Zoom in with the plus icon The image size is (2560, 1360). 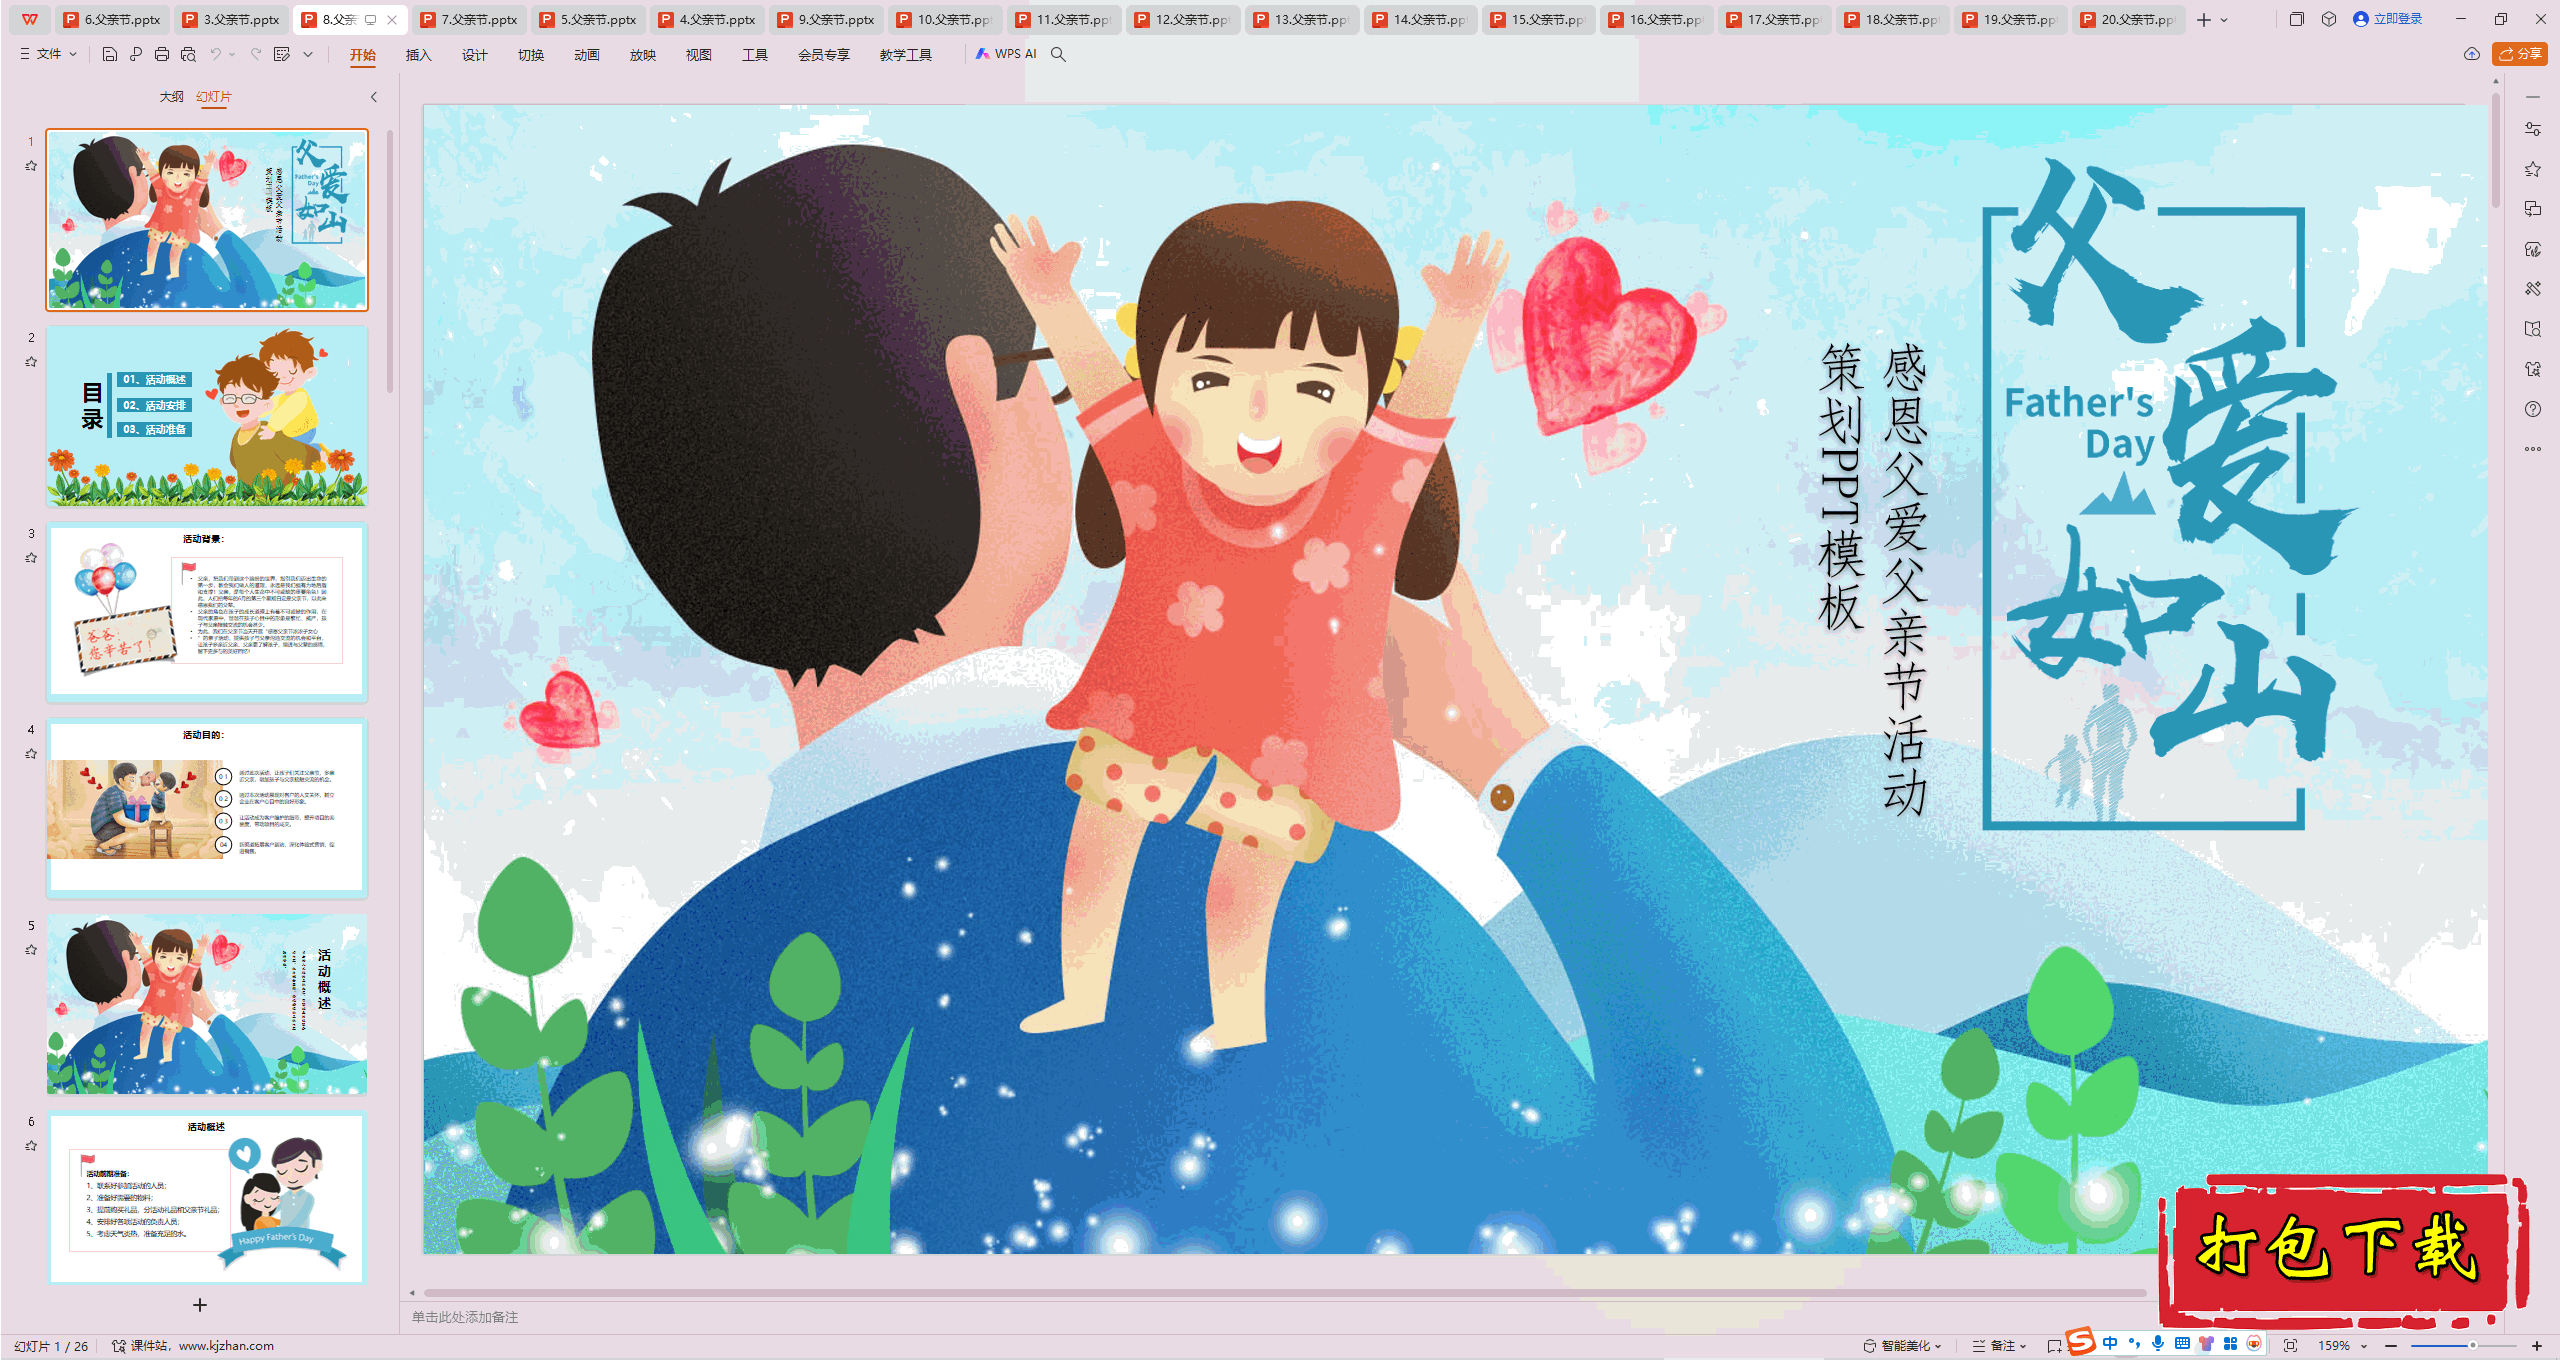coord(2537,1346)
